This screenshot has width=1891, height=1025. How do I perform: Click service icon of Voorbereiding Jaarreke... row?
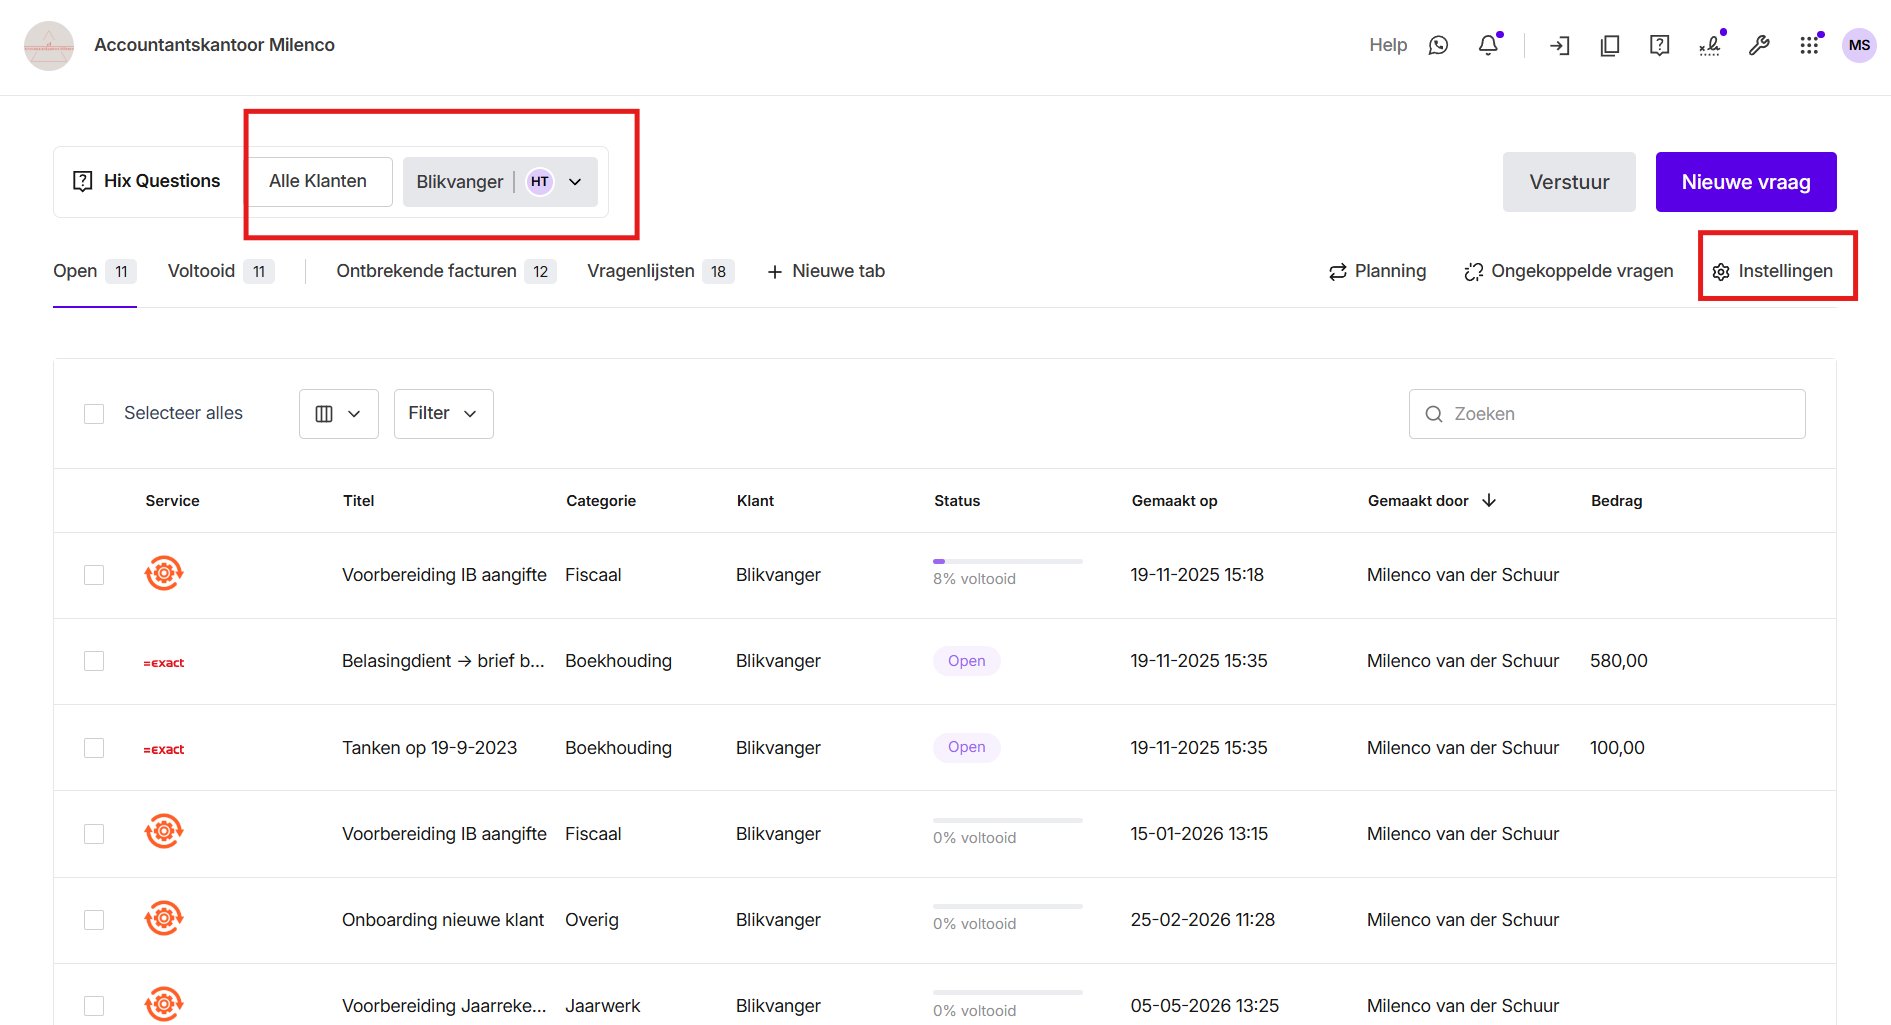(x=164, y=1004)
